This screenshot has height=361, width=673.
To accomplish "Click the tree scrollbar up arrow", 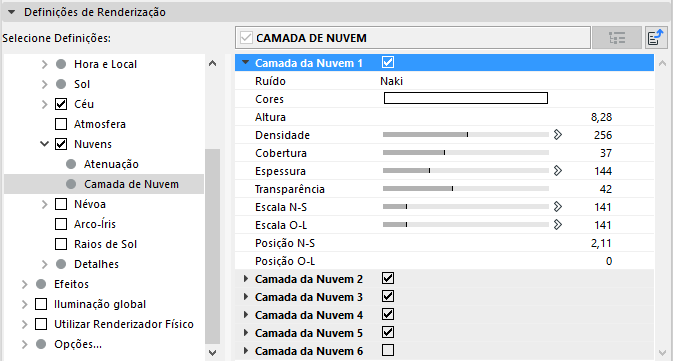I will (212, 63).
